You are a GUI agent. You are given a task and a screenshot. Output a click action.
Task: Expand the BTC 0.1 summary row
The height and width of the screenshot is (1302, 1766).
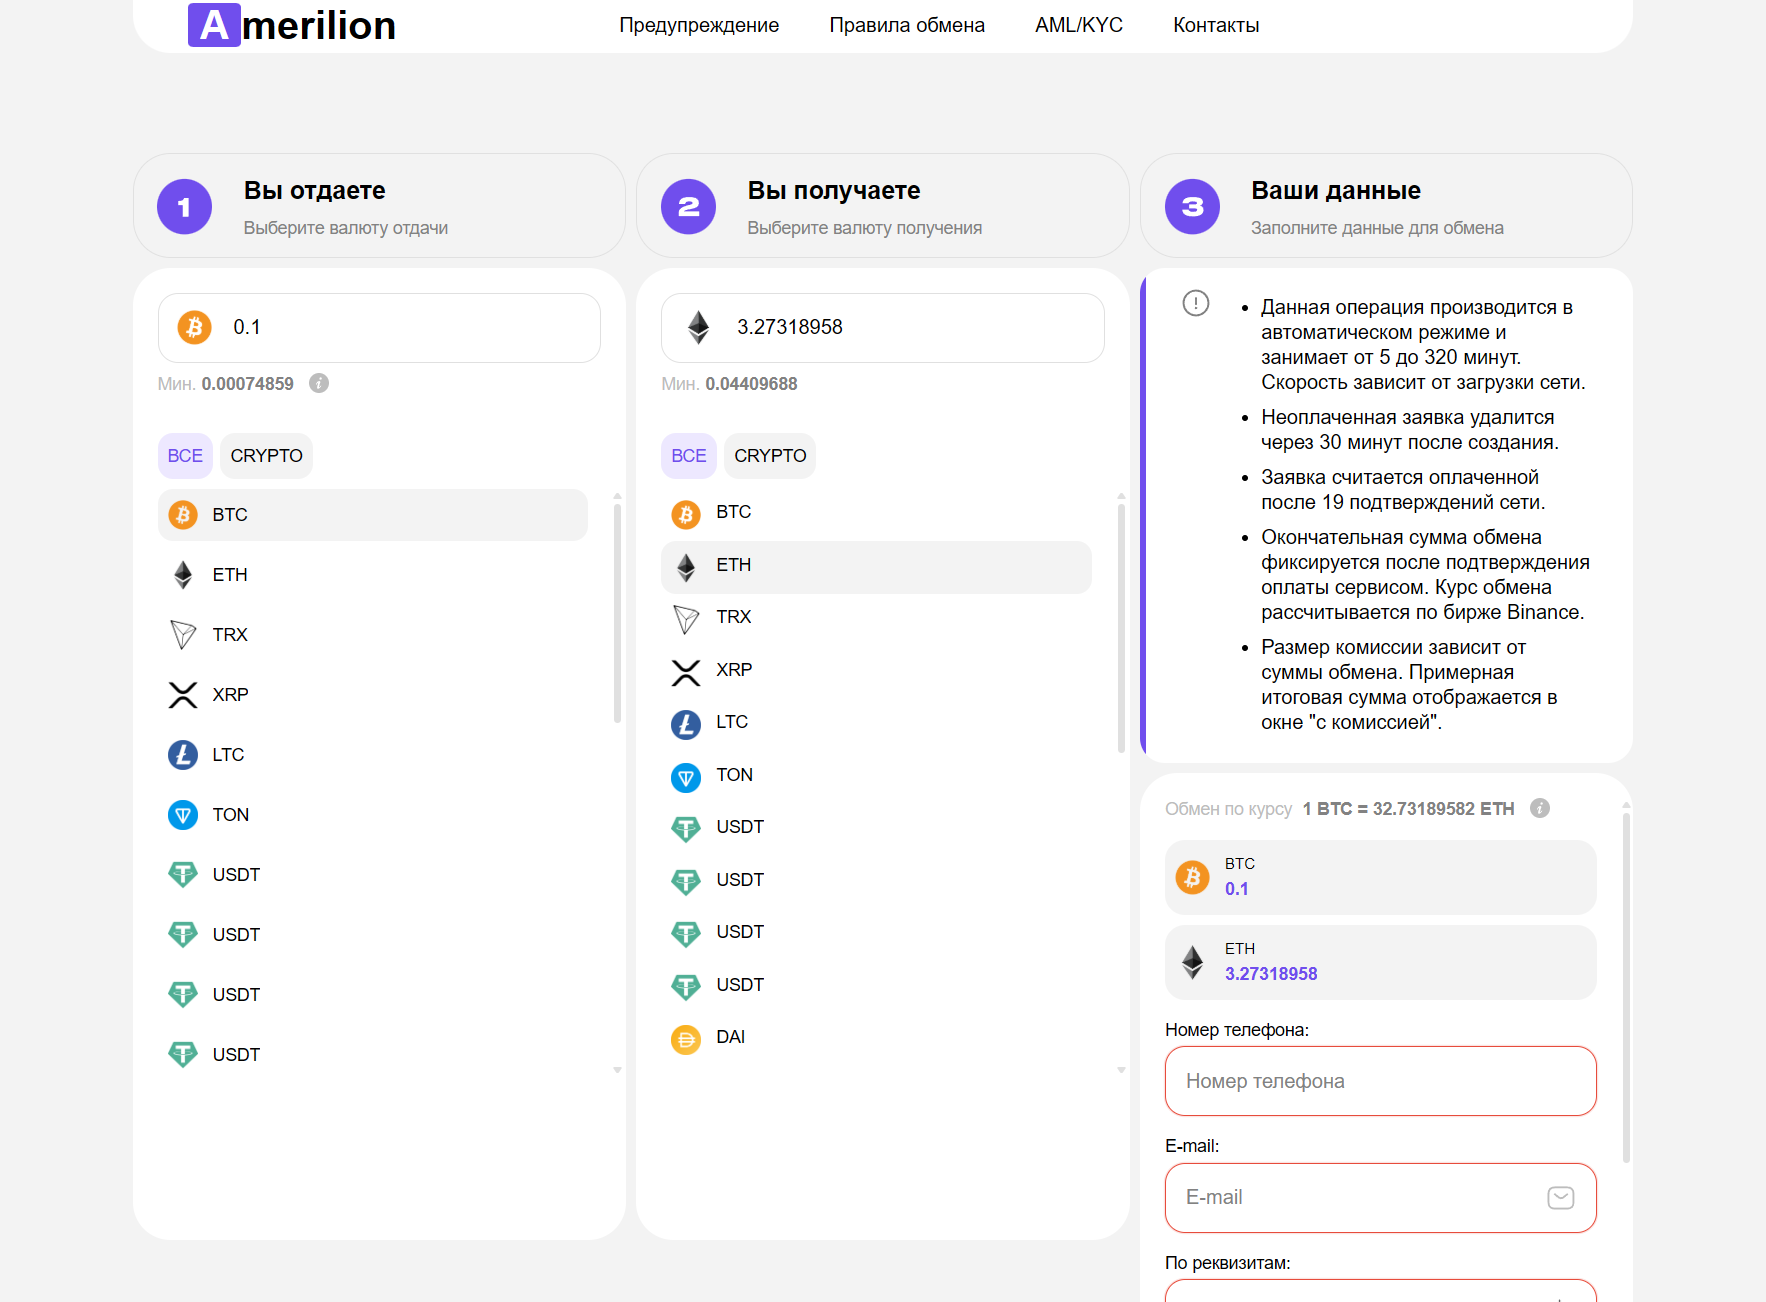tap(1380, 877)
